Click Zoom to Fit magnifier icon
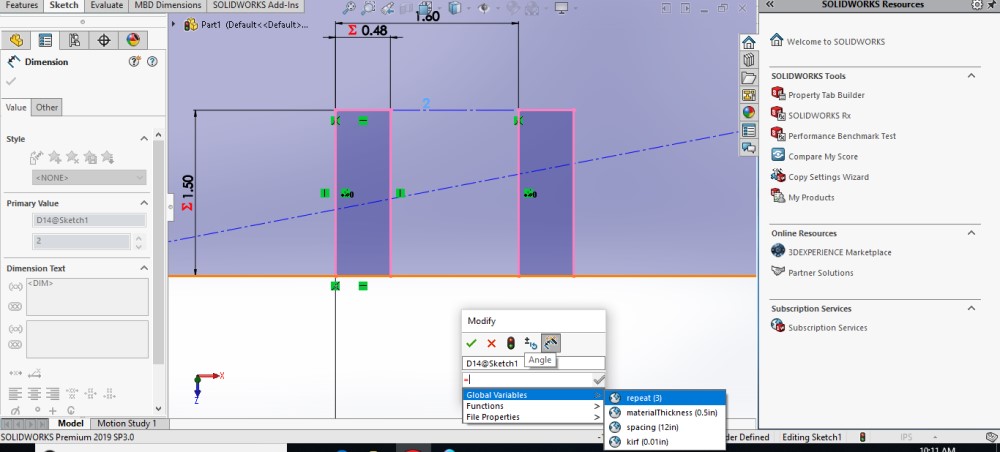 (349, 8)
